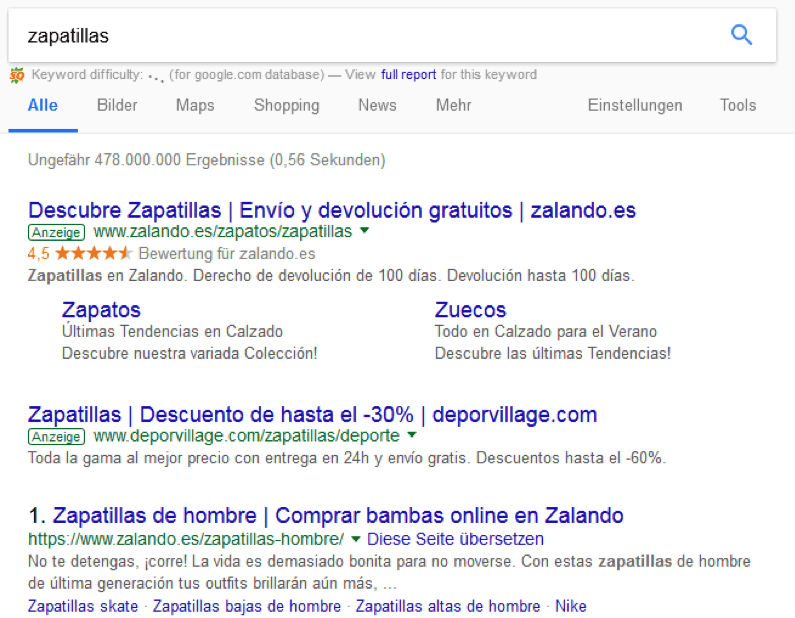
Task: Open the Zapatos sitelink
Action: point(101,310)
